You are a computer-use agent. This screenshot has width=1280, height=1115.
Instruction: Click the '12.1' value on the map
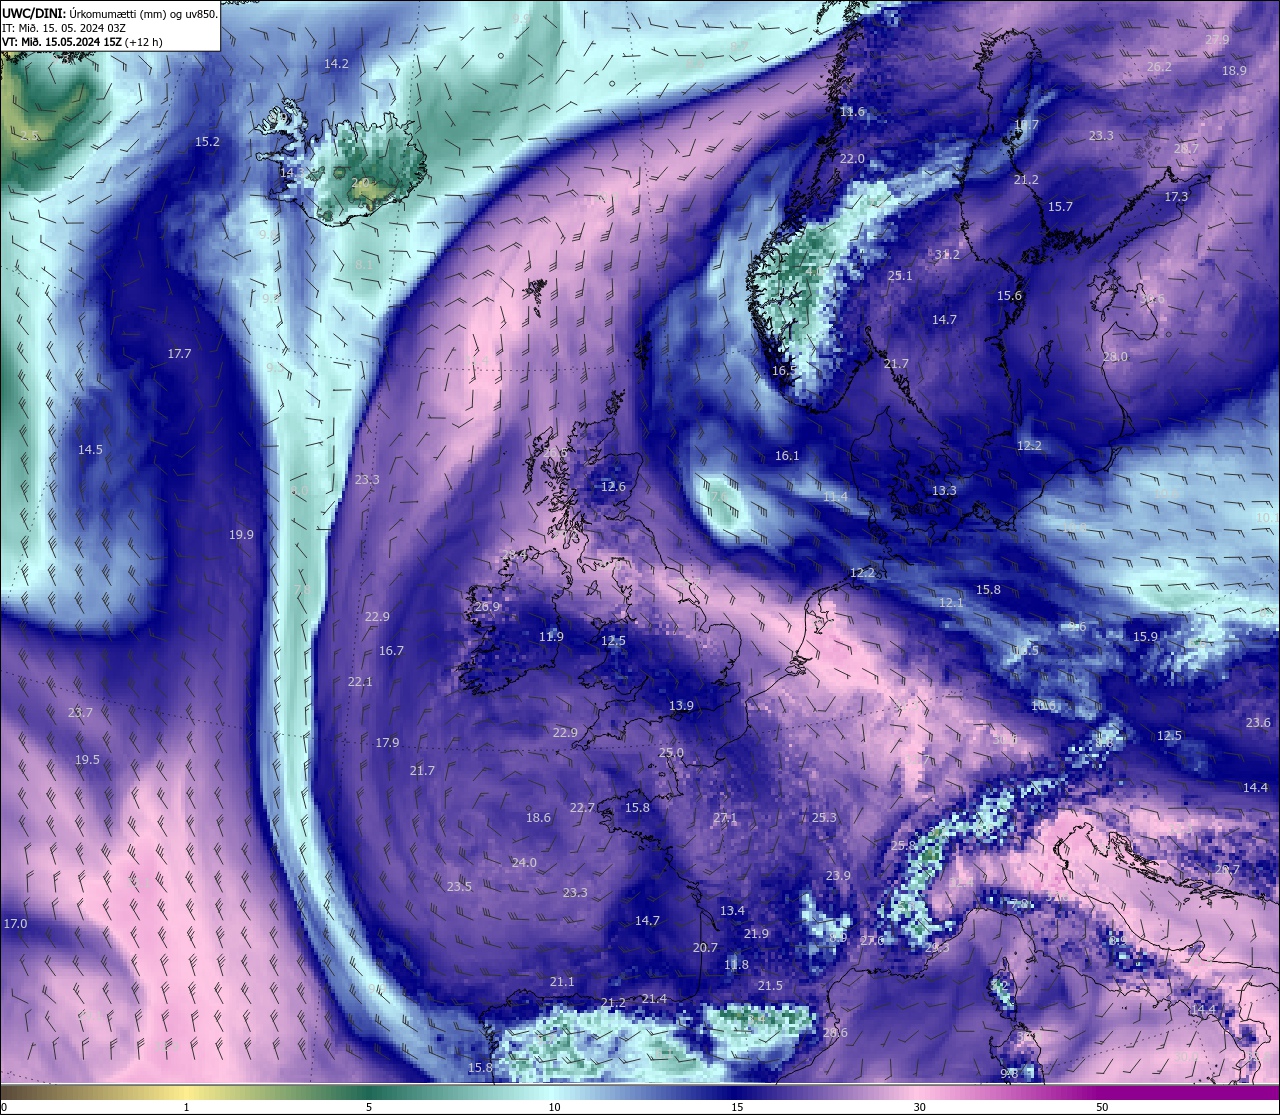tap(951, 603)
